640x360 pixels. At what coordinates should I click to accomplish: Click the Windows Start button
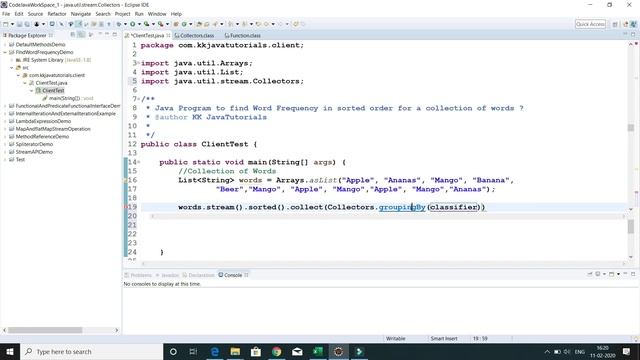pos(10,351)
